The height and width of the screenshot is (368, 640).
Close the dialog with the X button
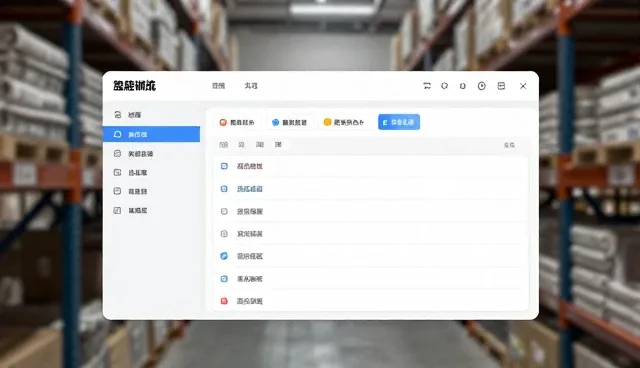pyautogui.click(x=523, y=86)
